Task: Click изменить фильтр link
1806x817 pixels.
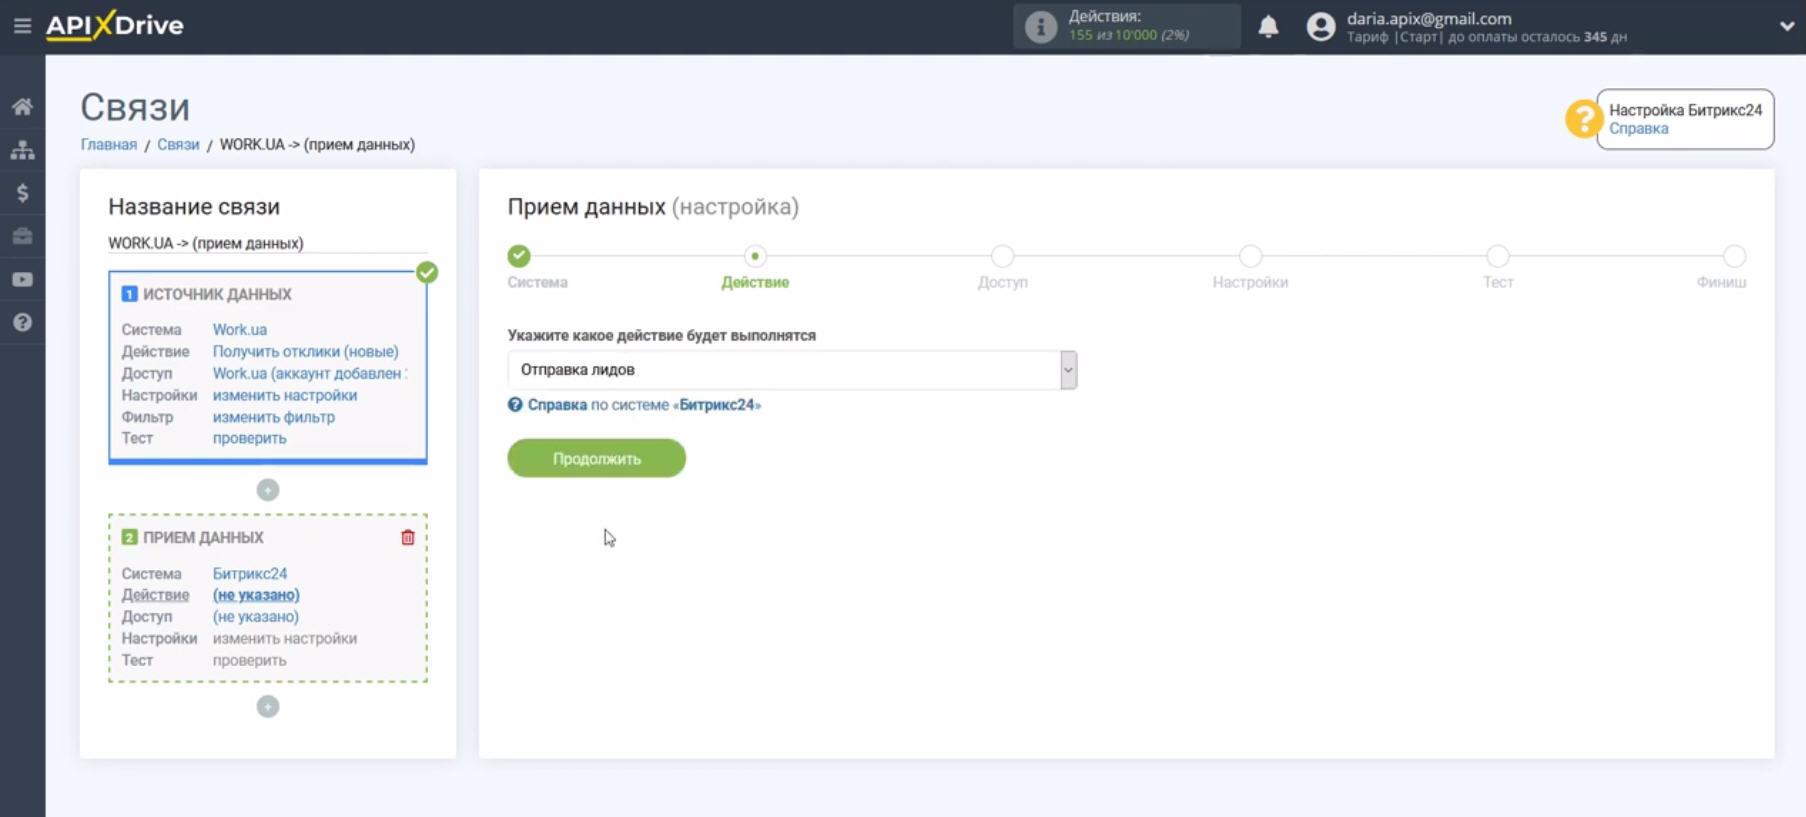Action: pyautogui.click(x=274, y=417)
